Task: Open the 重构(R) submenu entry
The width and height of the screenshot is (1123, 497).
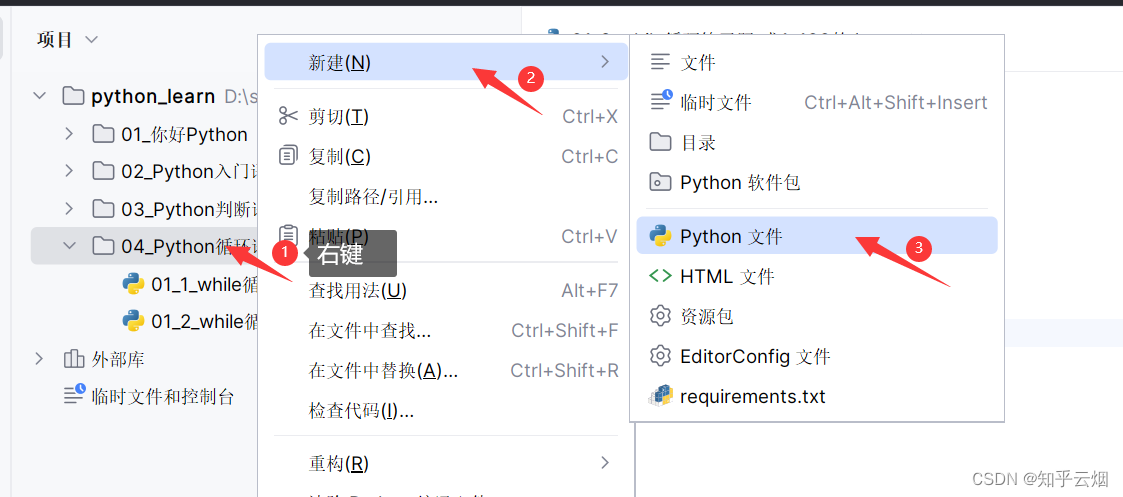Action: coord(446,463)
